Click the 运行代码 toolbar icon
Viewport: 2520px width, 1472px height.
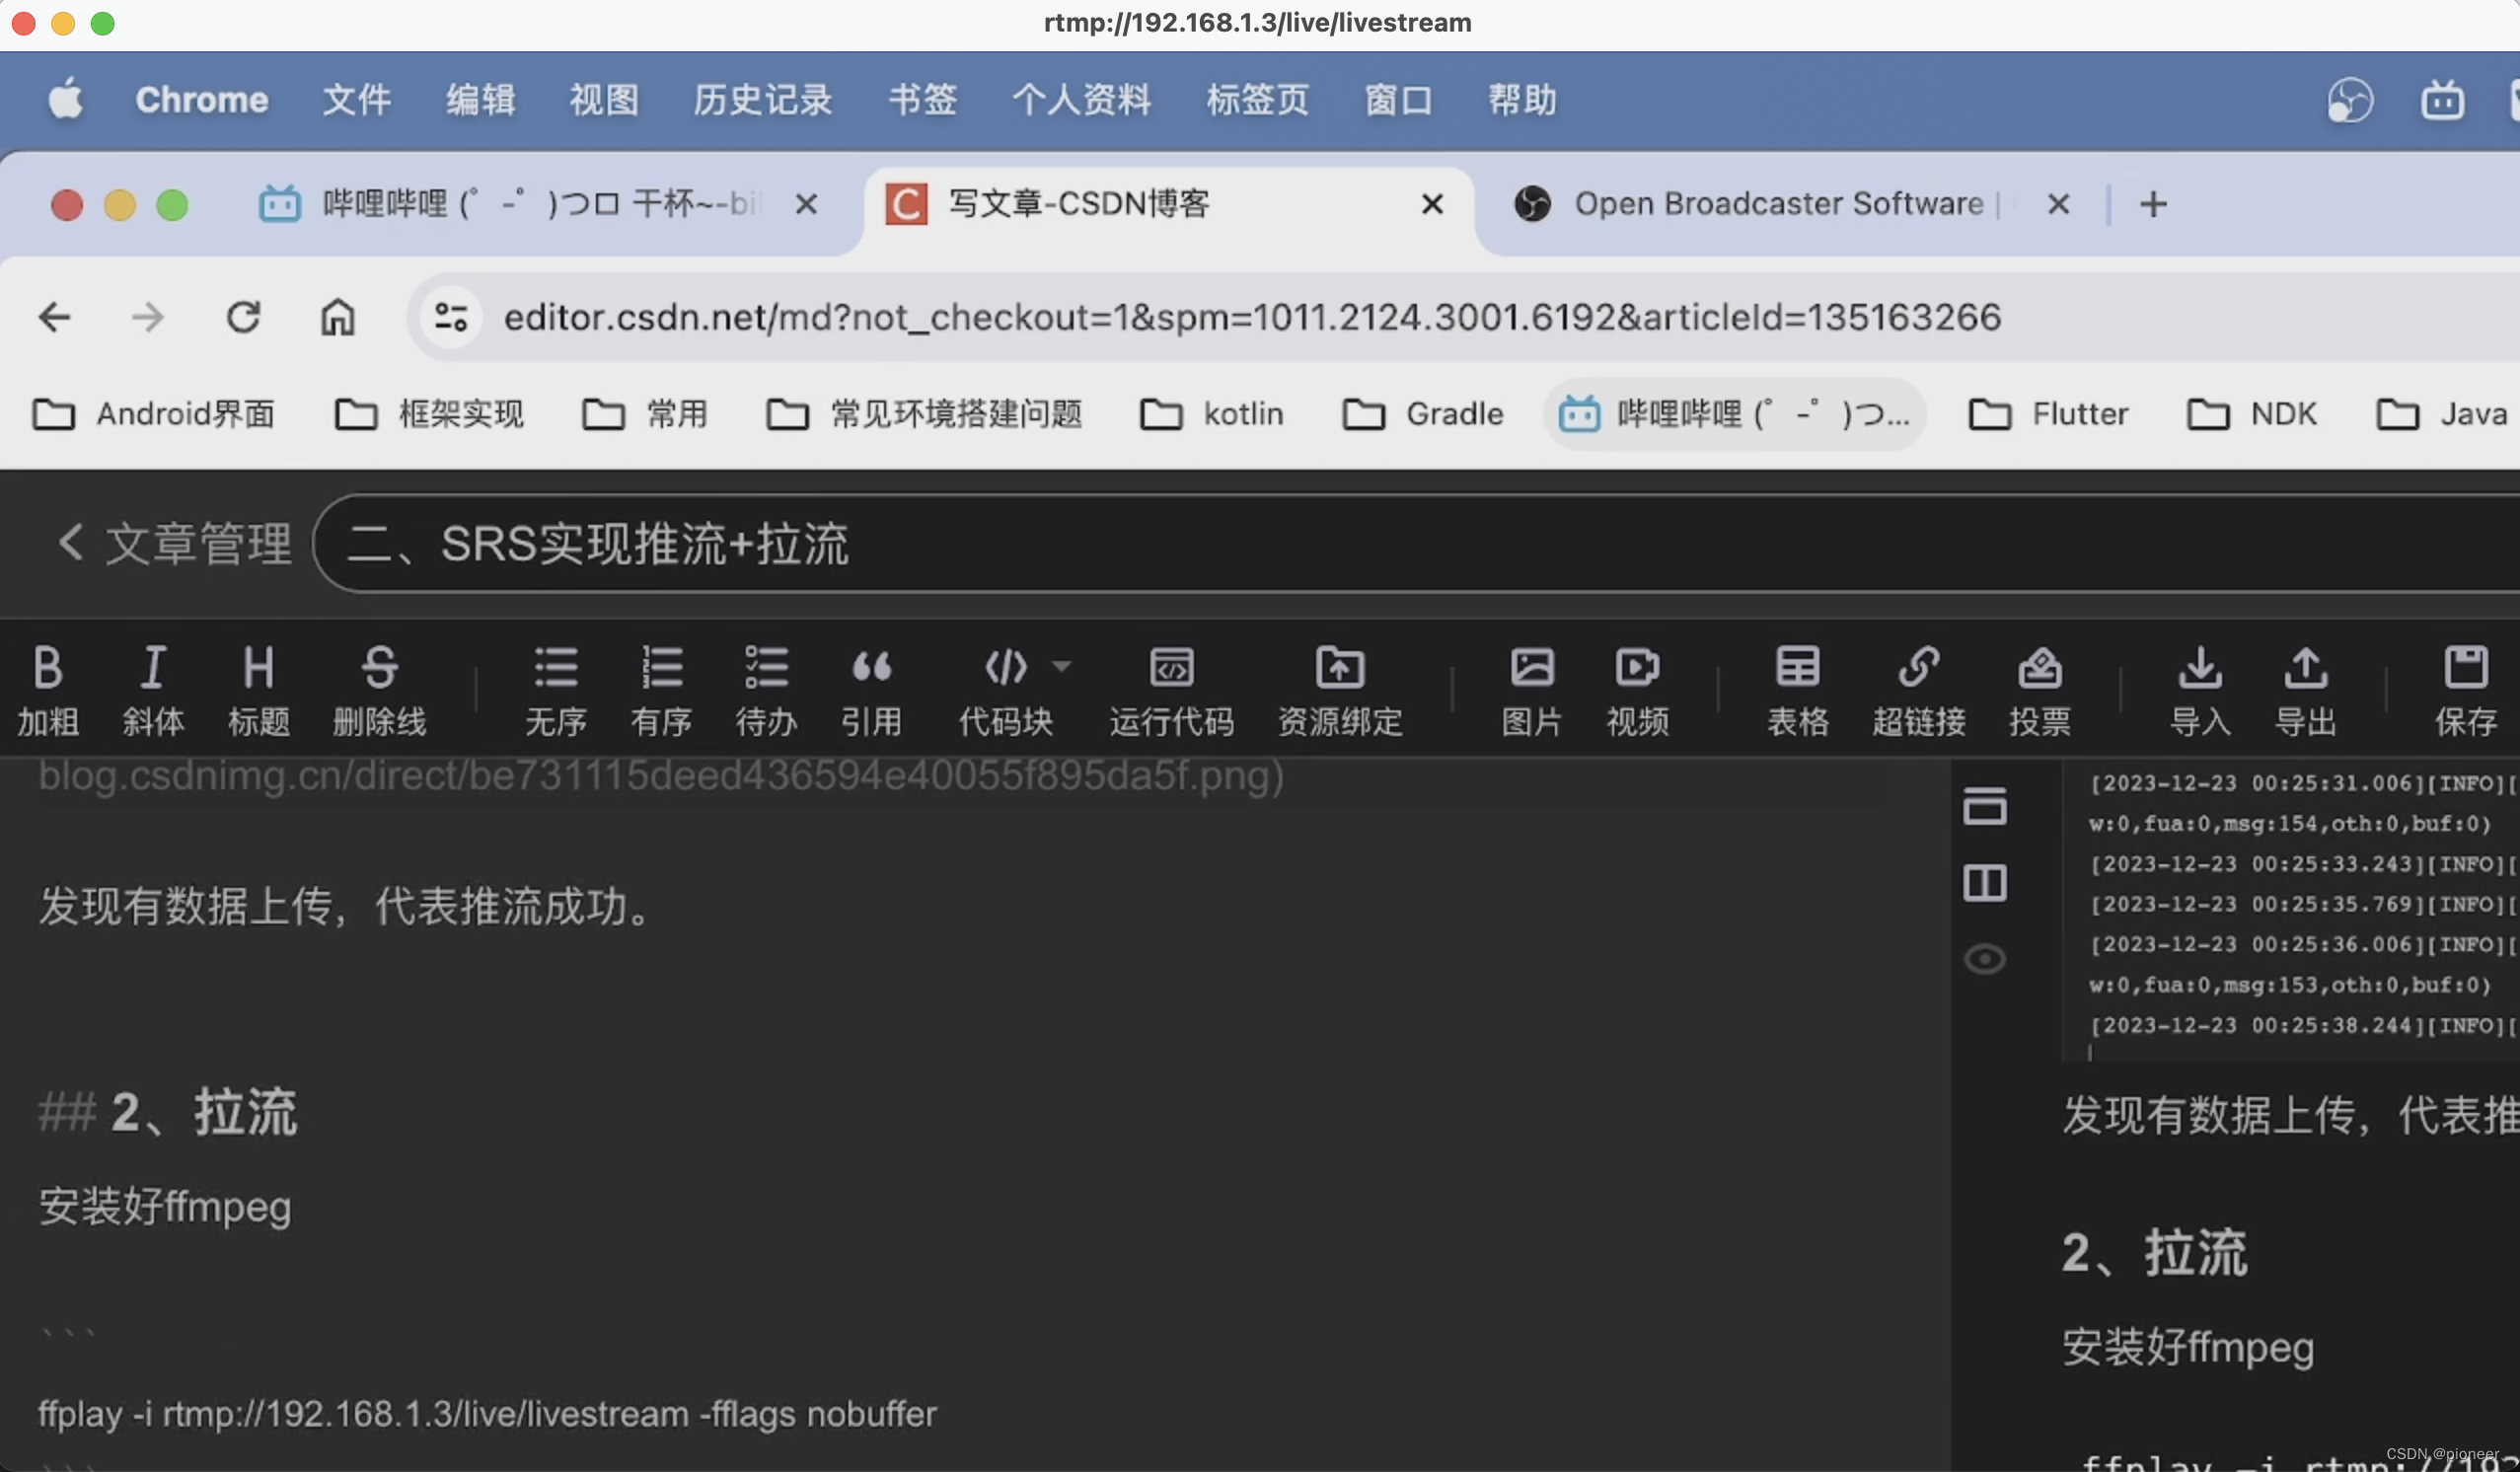(1171, 689)
